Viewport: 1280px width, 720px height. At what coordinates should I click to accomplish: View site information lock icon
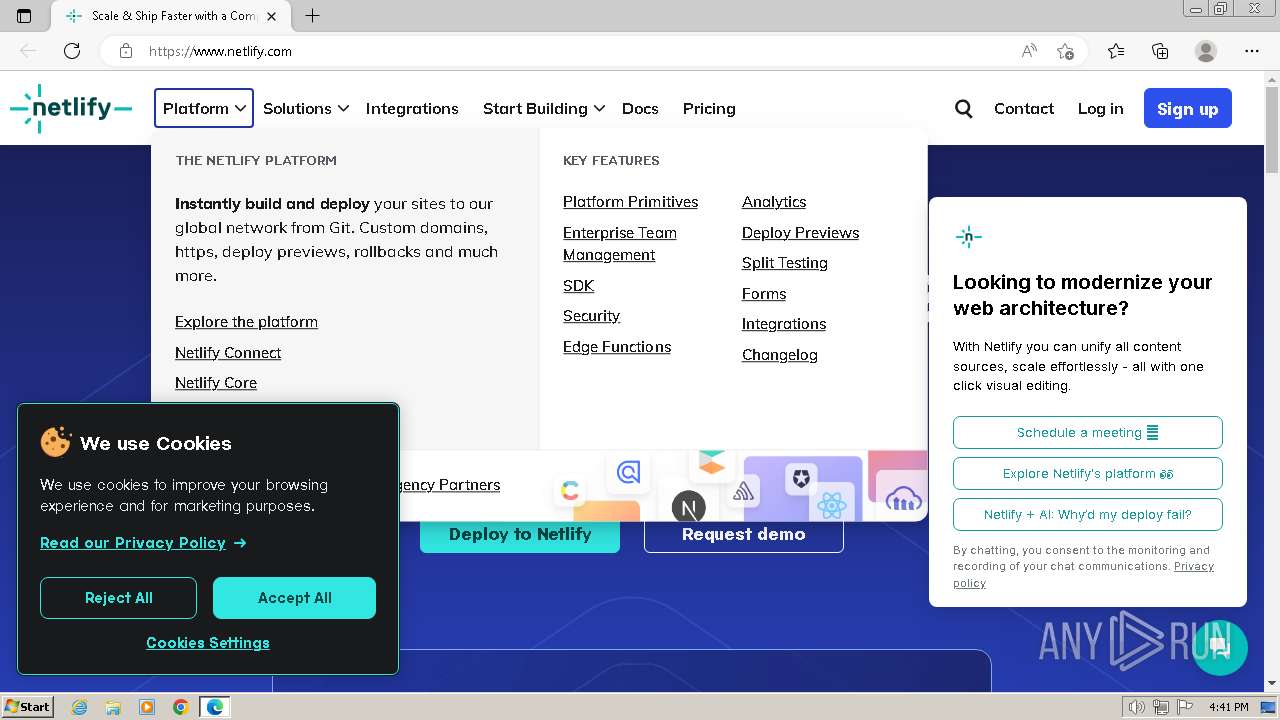click(126, 51)
